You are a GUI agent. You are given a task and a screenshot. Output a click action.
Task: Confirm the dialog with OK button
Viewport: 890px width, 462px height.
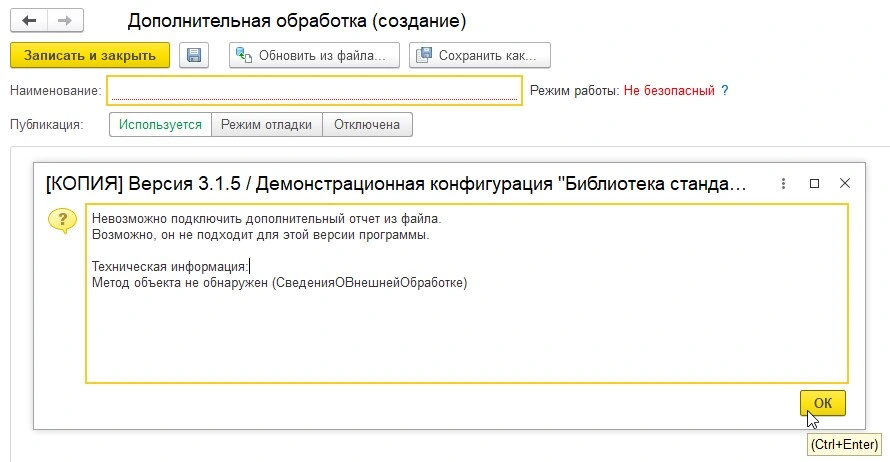coord(822,403)
